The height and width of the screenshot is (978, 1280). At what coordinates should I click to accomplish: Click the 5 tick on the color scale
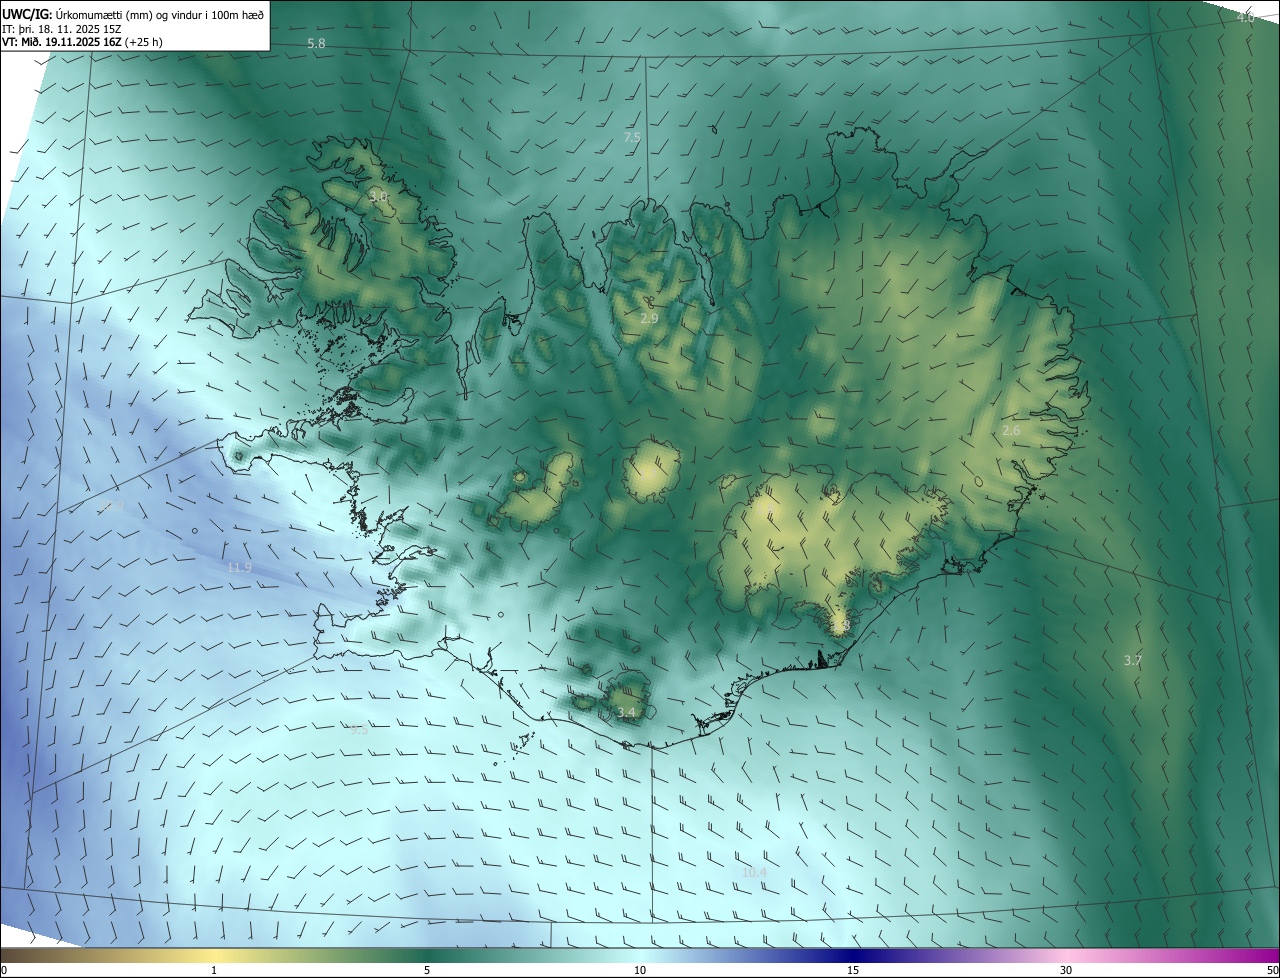point(427,971)
